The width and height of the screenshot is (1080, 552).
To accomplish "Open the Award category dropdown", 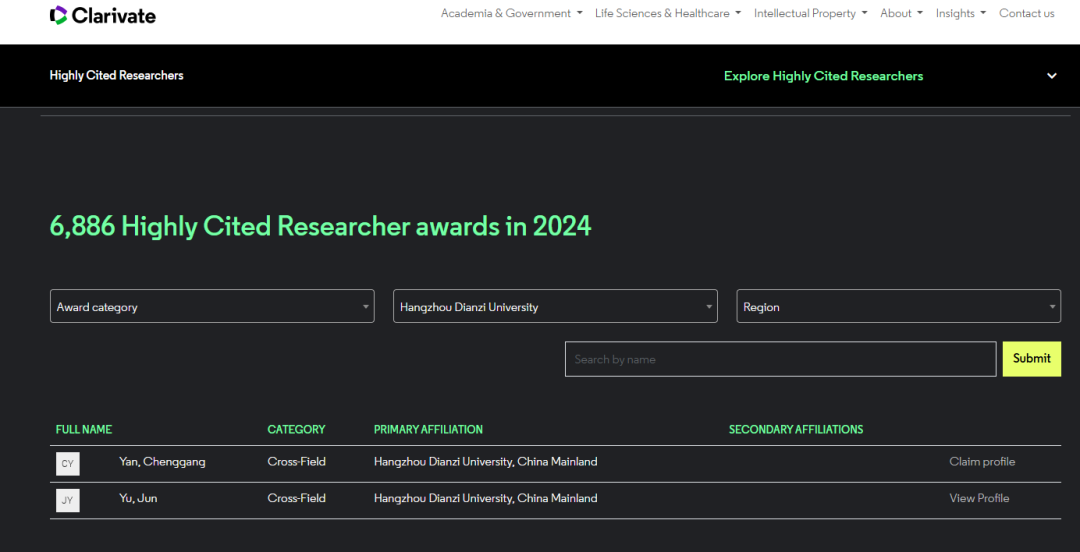I will tap(212, 306).
